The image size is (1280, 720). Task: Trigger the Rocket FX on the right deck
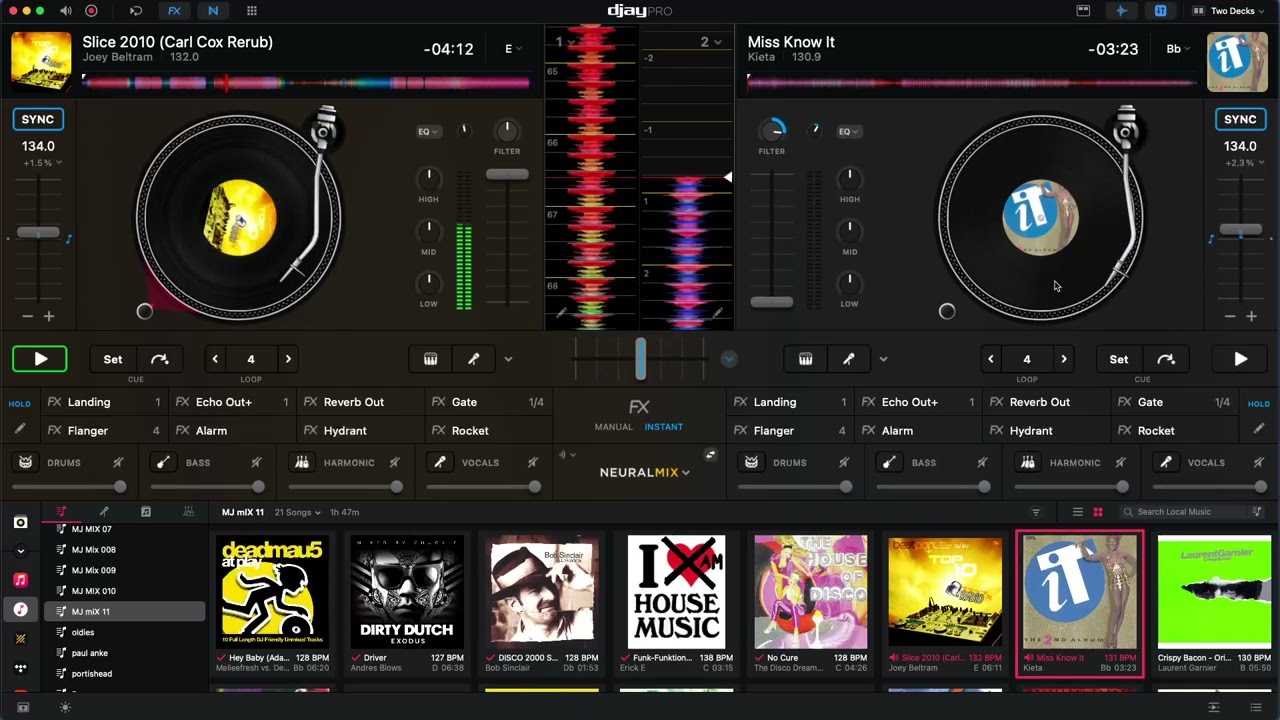click(1174, 431)
